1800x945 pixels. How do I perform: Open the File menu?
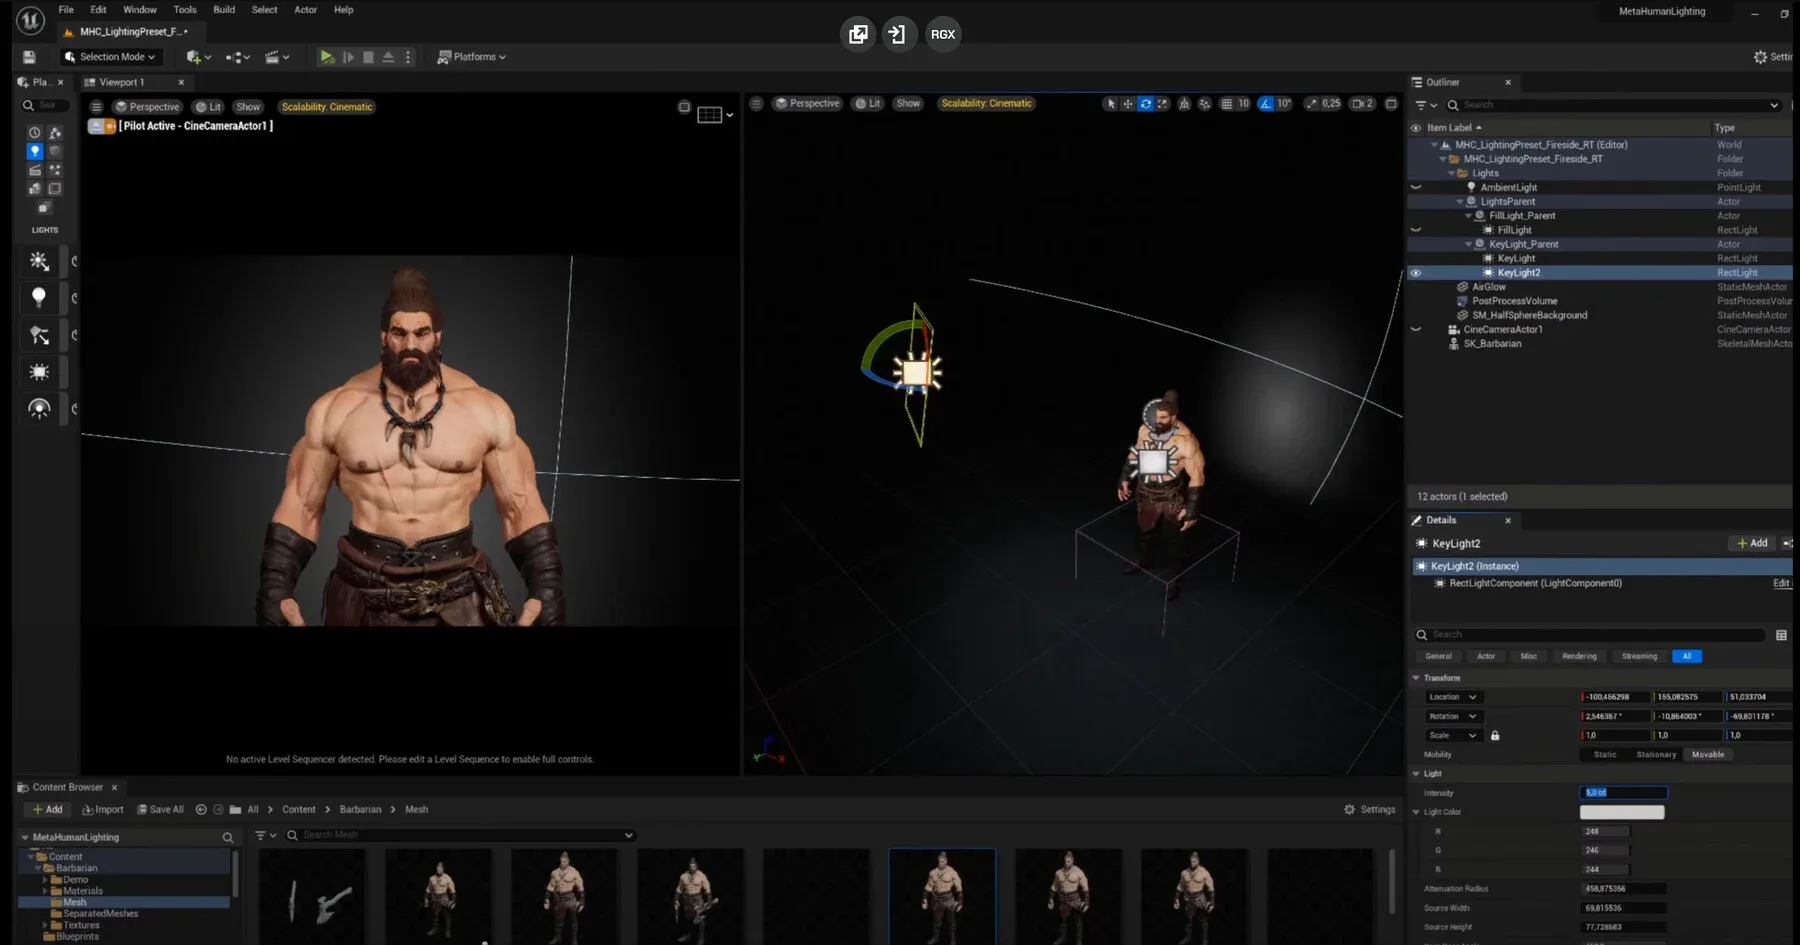click(66, 10)
